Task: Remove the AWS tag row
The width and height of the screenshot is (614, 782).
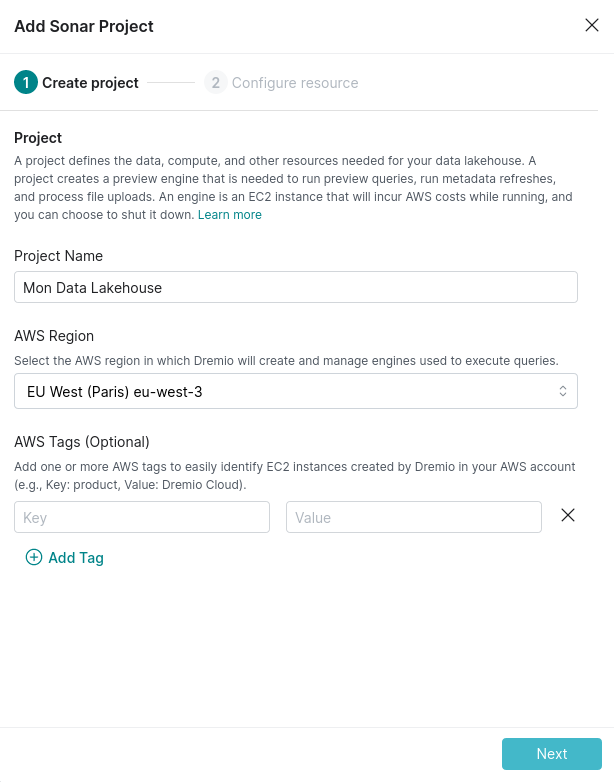Action: tap(568, 515)
